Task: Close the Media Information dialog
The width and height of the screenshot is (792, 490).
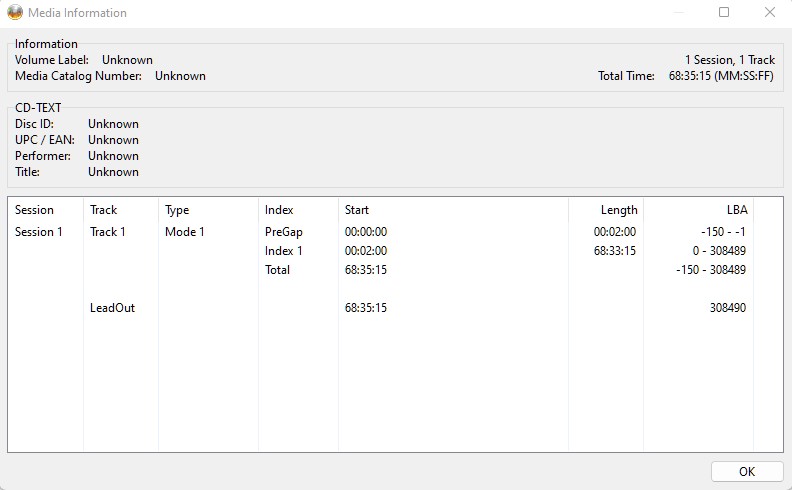Action: coord(769,13)
